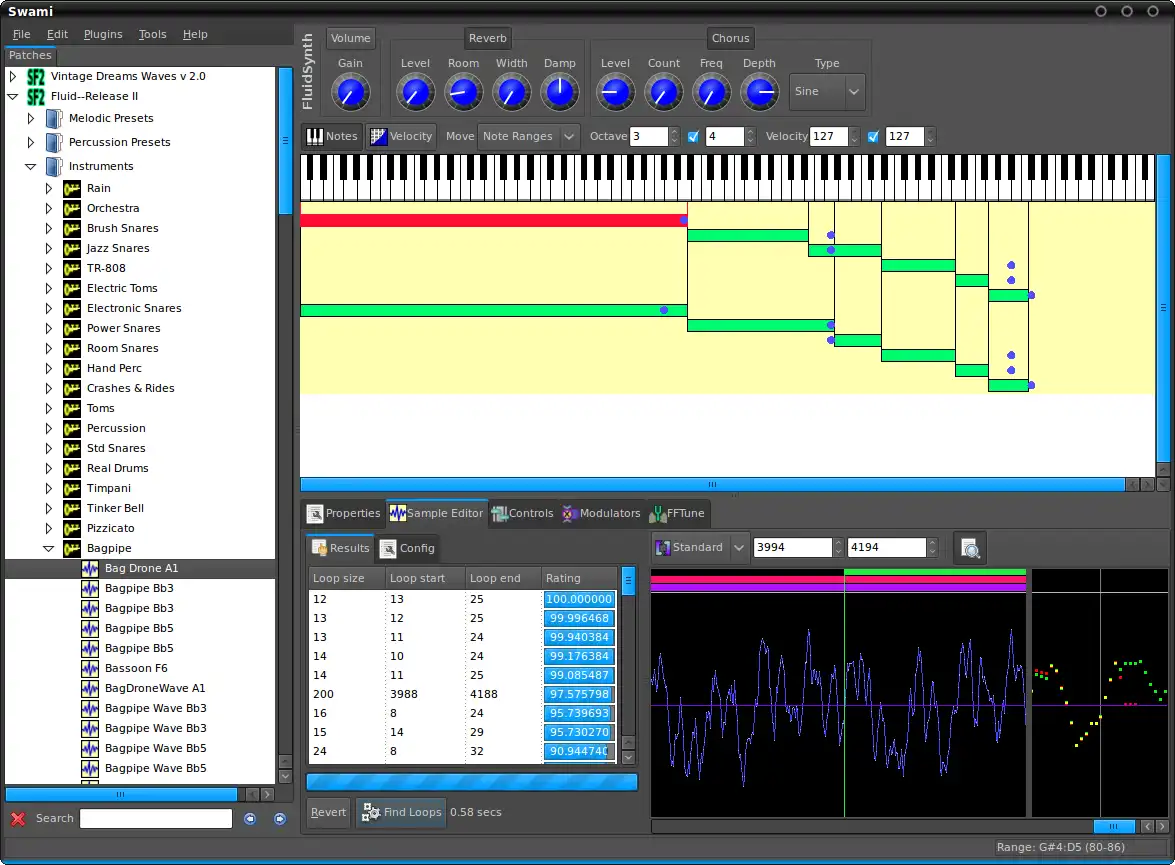
Task: Click the Volume Gain knob
Action: pos(350,93)
